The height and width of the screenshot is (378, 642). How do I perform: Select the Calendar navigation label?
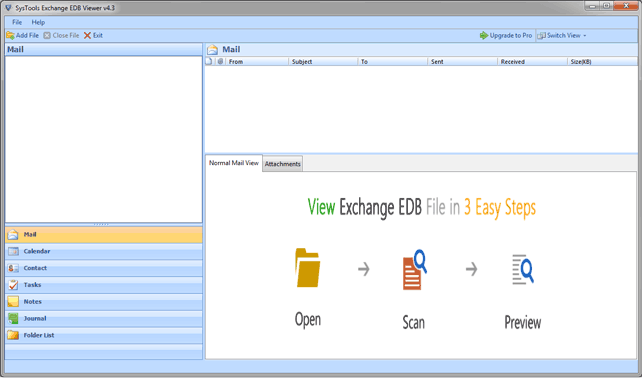tap(37, 251)
